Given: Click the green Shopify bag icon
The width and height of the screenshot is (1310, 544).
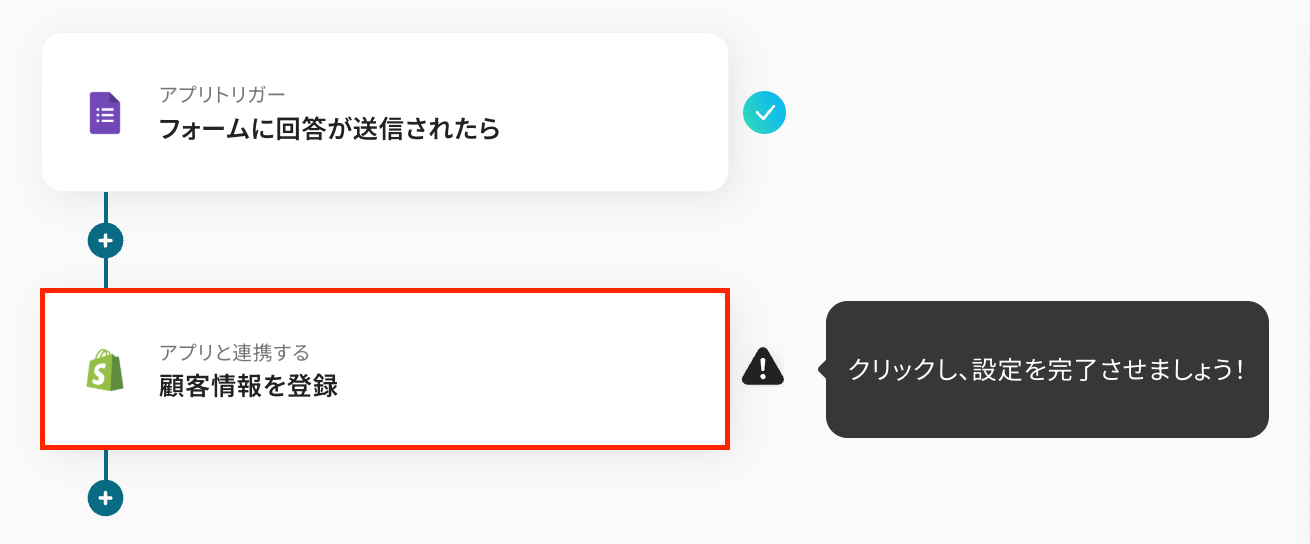Looking at the screenshot, I should (105, 370).
